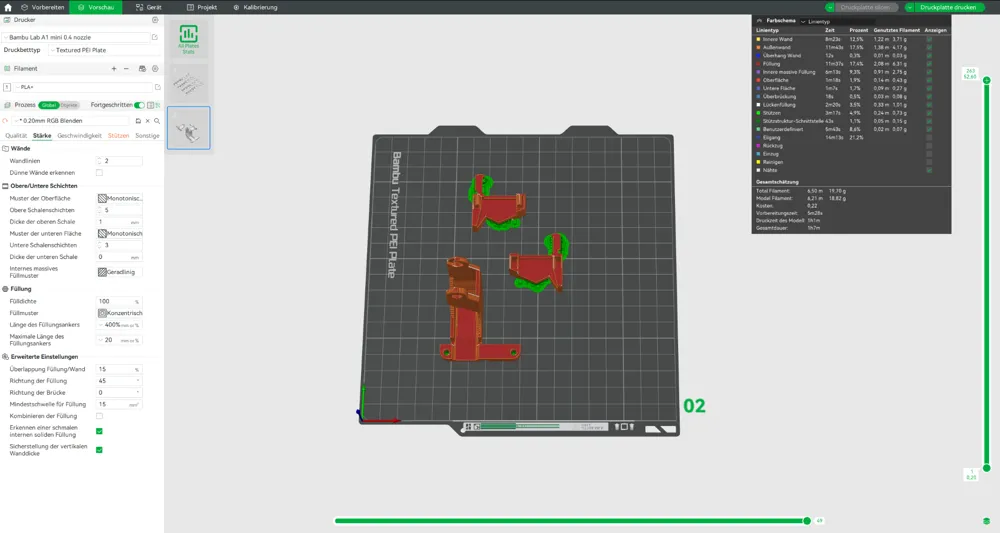Enable Kombinieren der Füllung checkbox

tap(99, 416)
